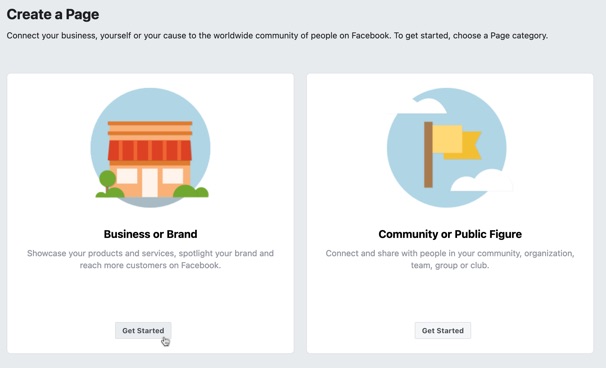Click the white door of the storefront
The width and height of the screenshot is (606, 368).
coord(150,182)
